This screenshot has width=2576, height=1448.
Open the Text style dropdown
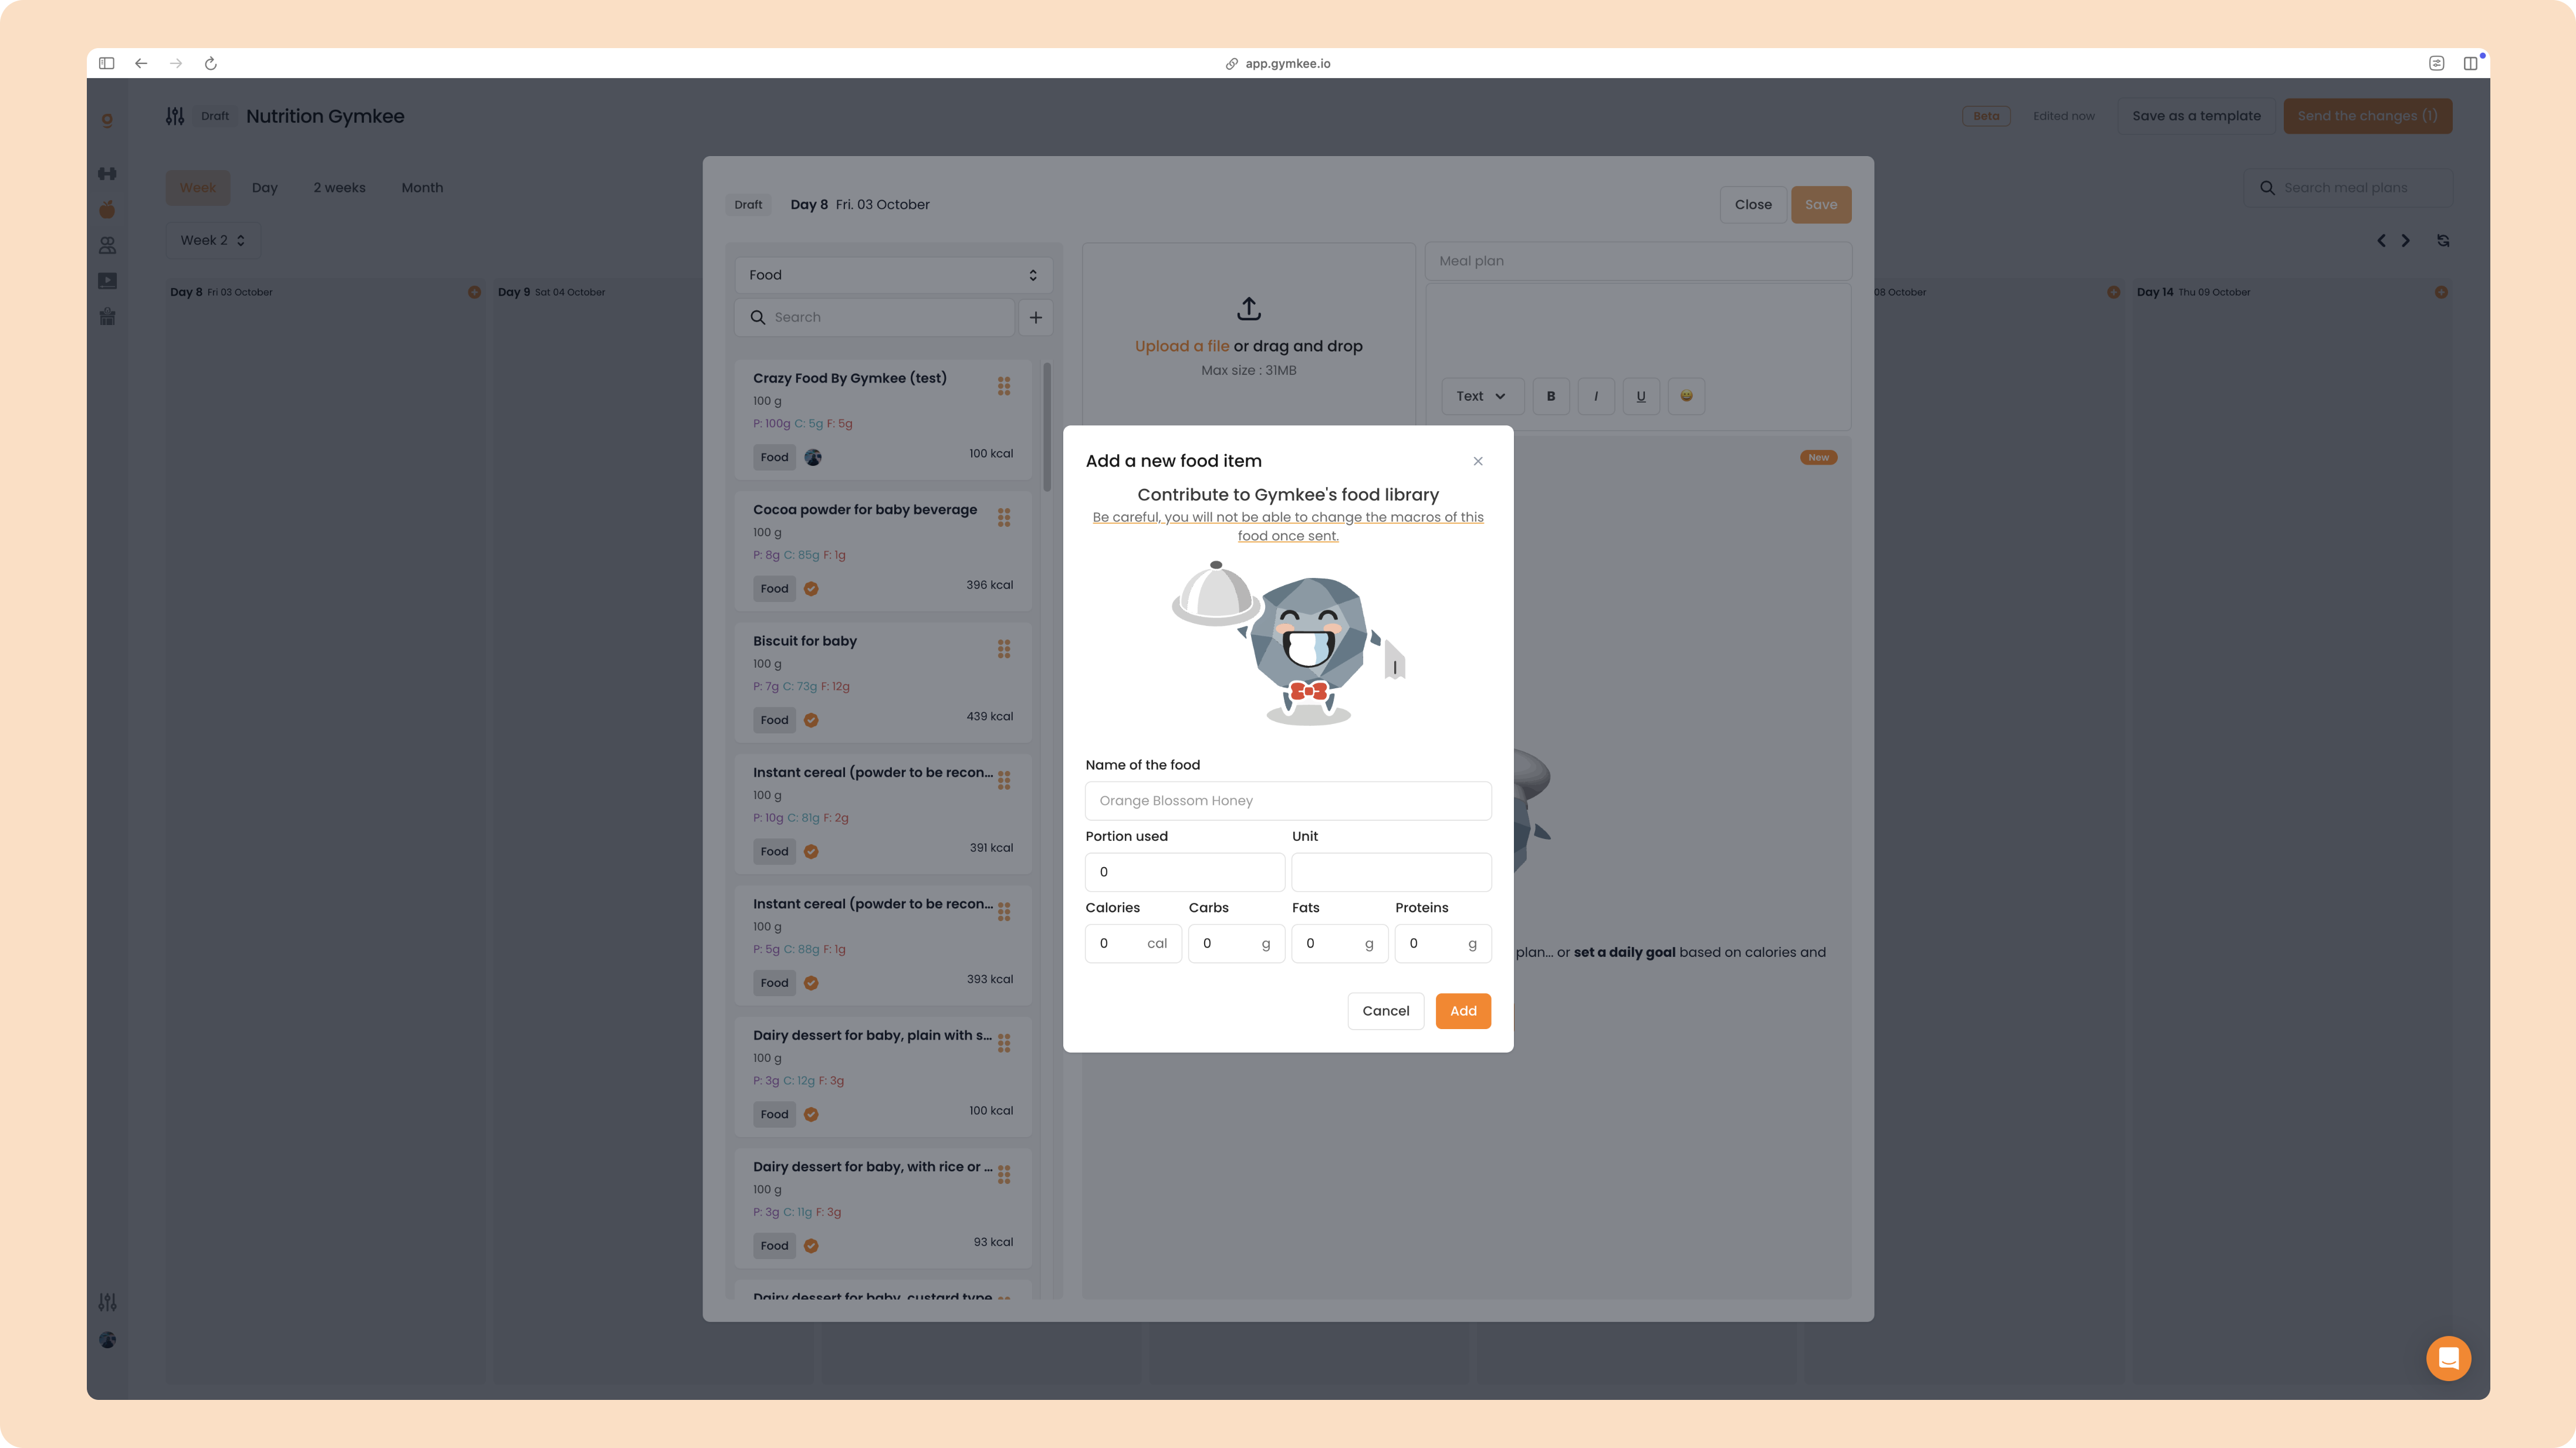1481,396
